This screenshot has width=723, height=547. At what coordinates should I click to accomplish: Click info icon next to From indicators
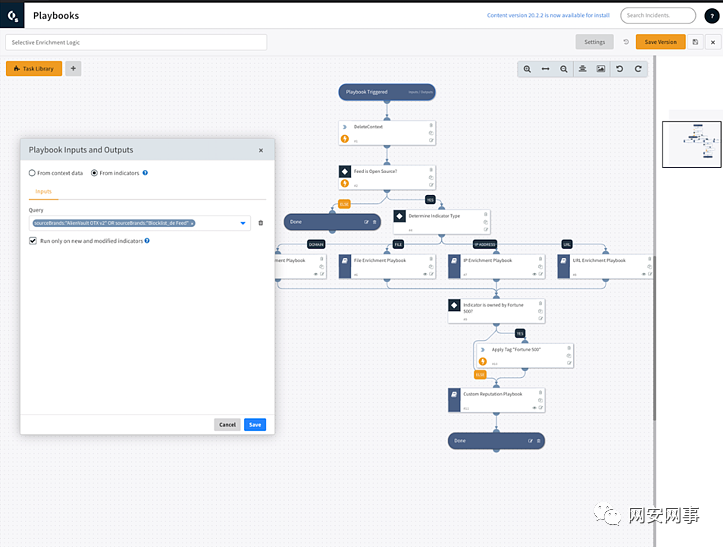[x=145, y=173]
